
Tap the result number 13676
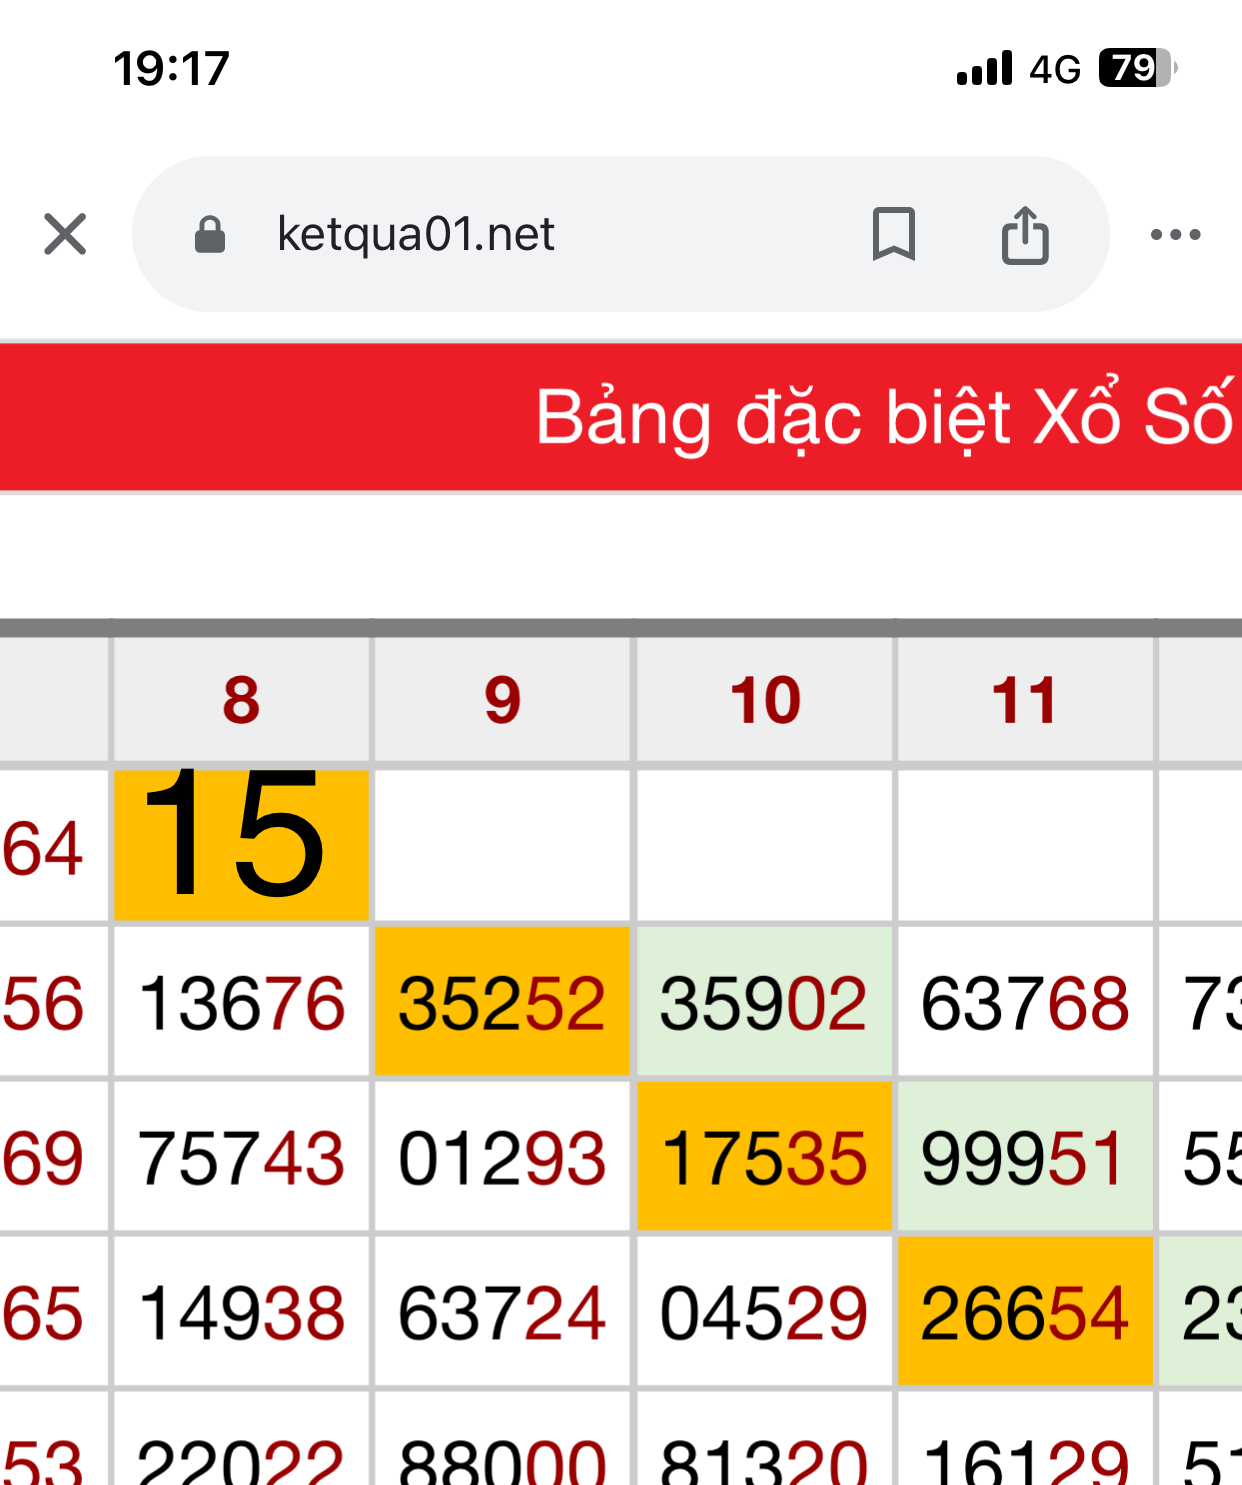tap(241, 1003)
